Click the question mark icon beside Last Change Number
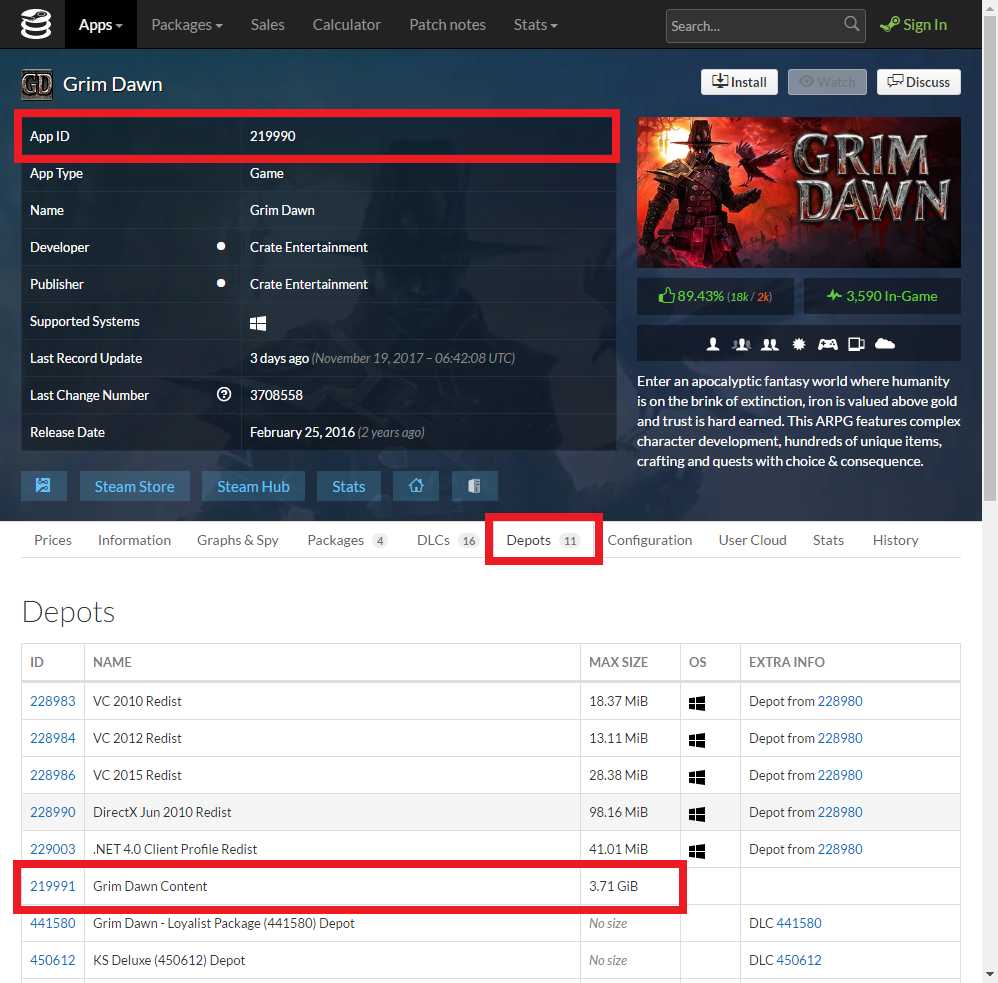Image resolution: width=998 pixels, height=983 pixels. tap(224, 395)
